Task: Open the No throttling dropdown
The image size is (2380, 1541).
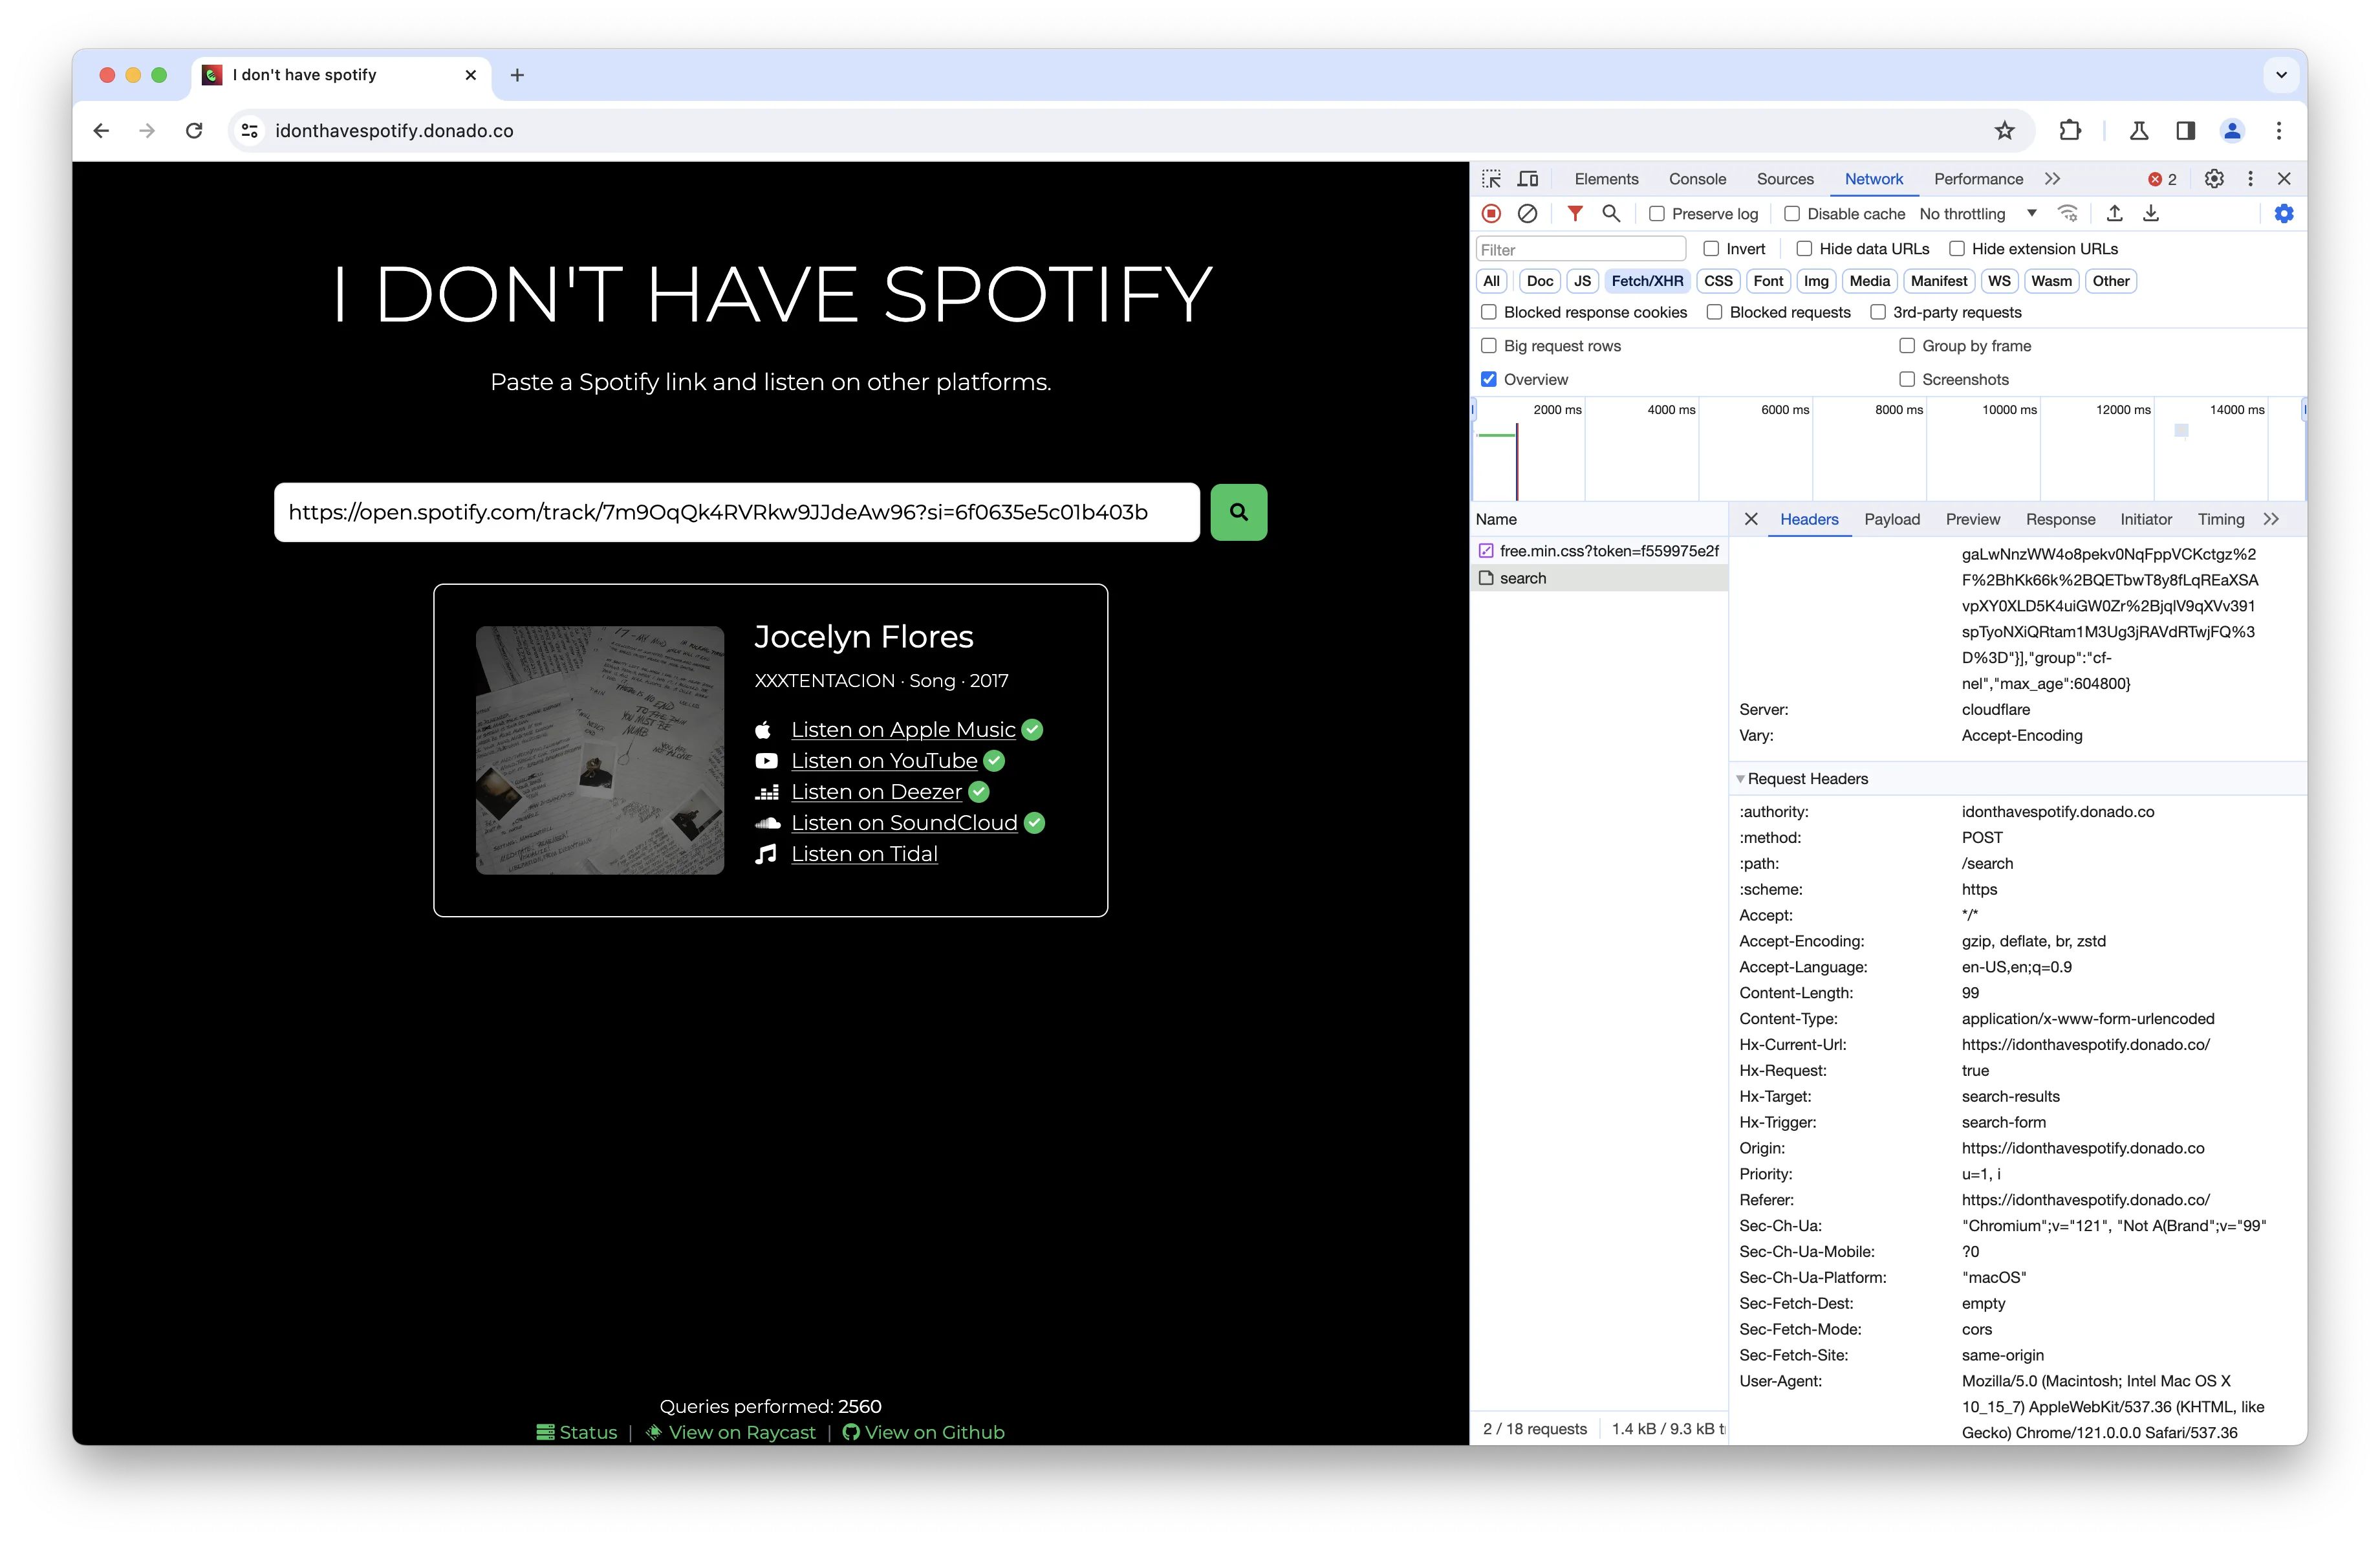Action: [1976, 213]
